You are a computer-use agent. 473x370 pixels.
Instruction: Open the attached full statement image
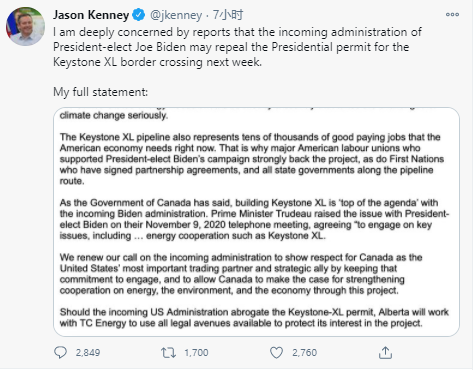(256, 222)
